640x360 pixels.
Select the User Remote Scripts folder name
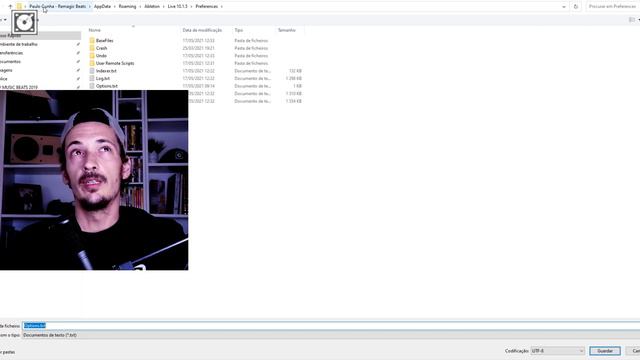(115, 63)
